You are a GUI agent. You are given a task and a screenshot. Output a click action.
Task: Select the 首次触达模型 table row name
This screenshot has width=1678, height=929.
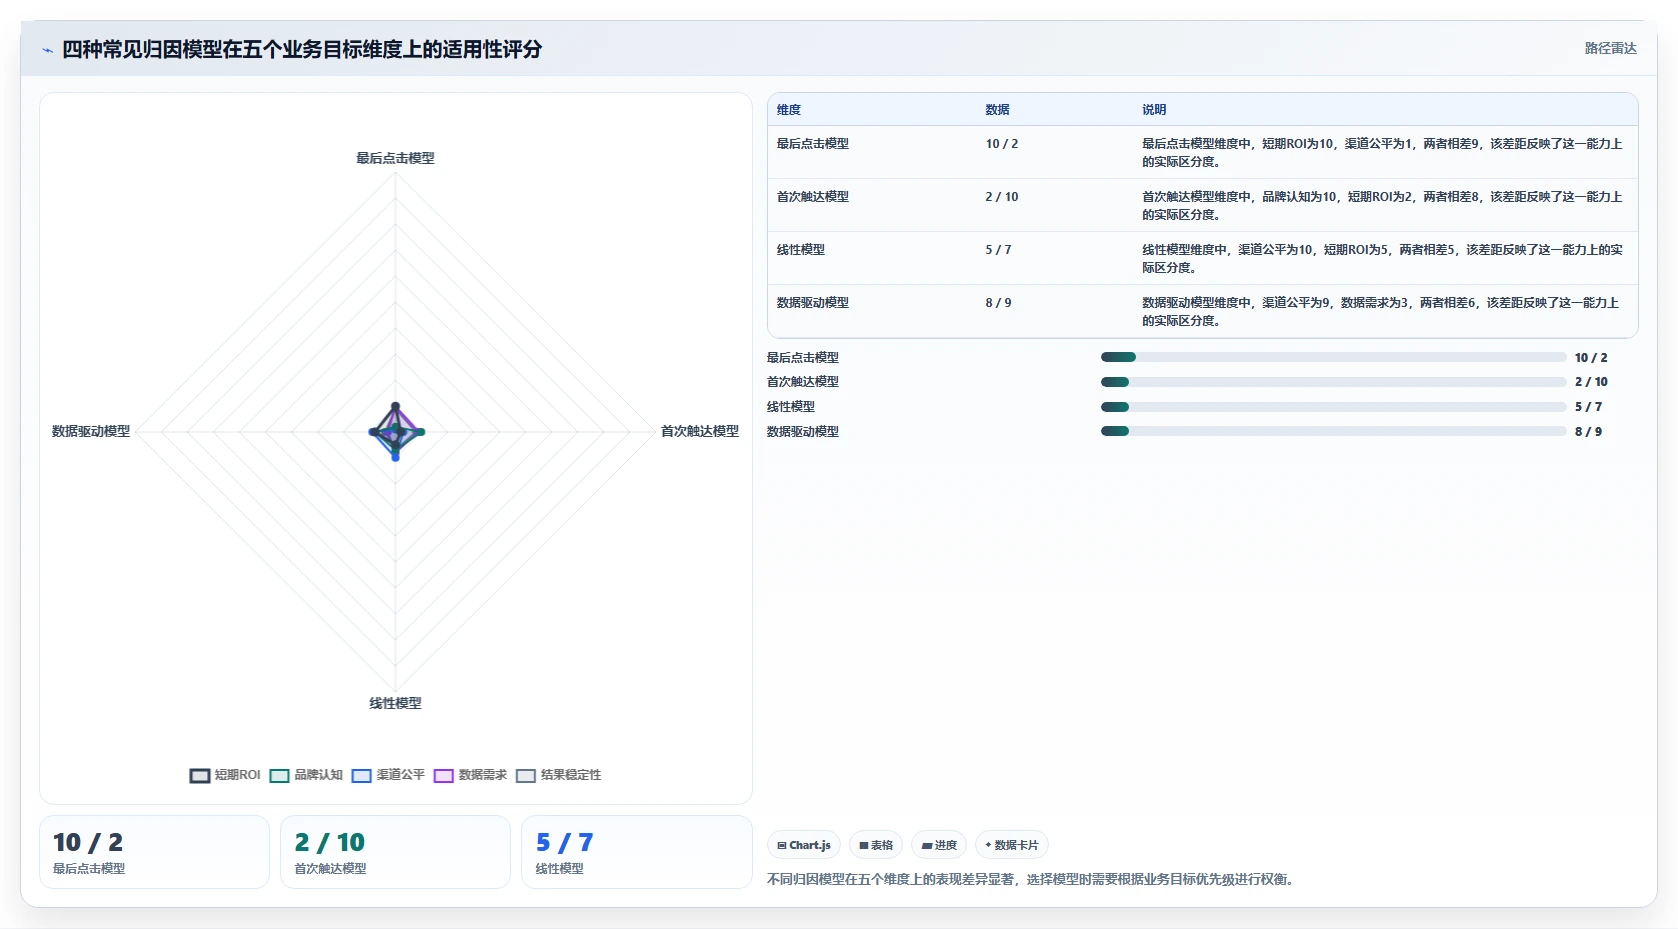pos(813,197)
